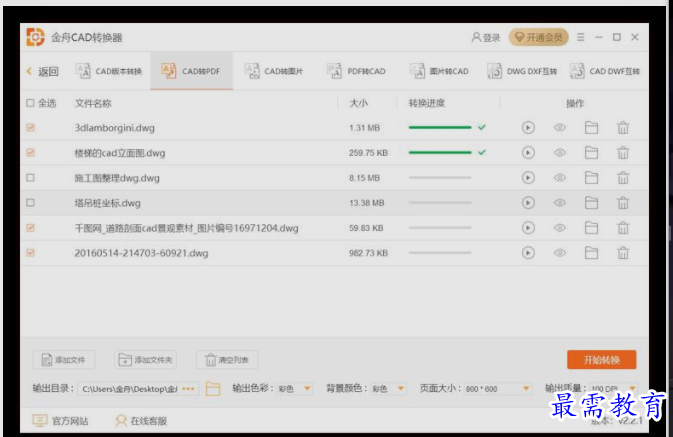Delete 千图网 道路剖面 file from list
The height and width of the screenshot is (437, 673).
pyautogui.click(x=623, y=228)
